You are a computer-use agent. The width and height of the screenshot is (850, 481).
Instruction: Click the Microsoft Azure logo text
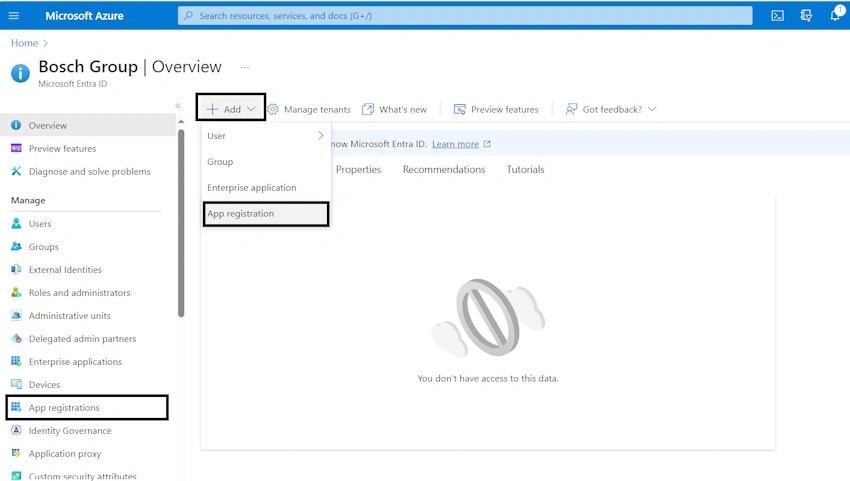coord(85,16)
